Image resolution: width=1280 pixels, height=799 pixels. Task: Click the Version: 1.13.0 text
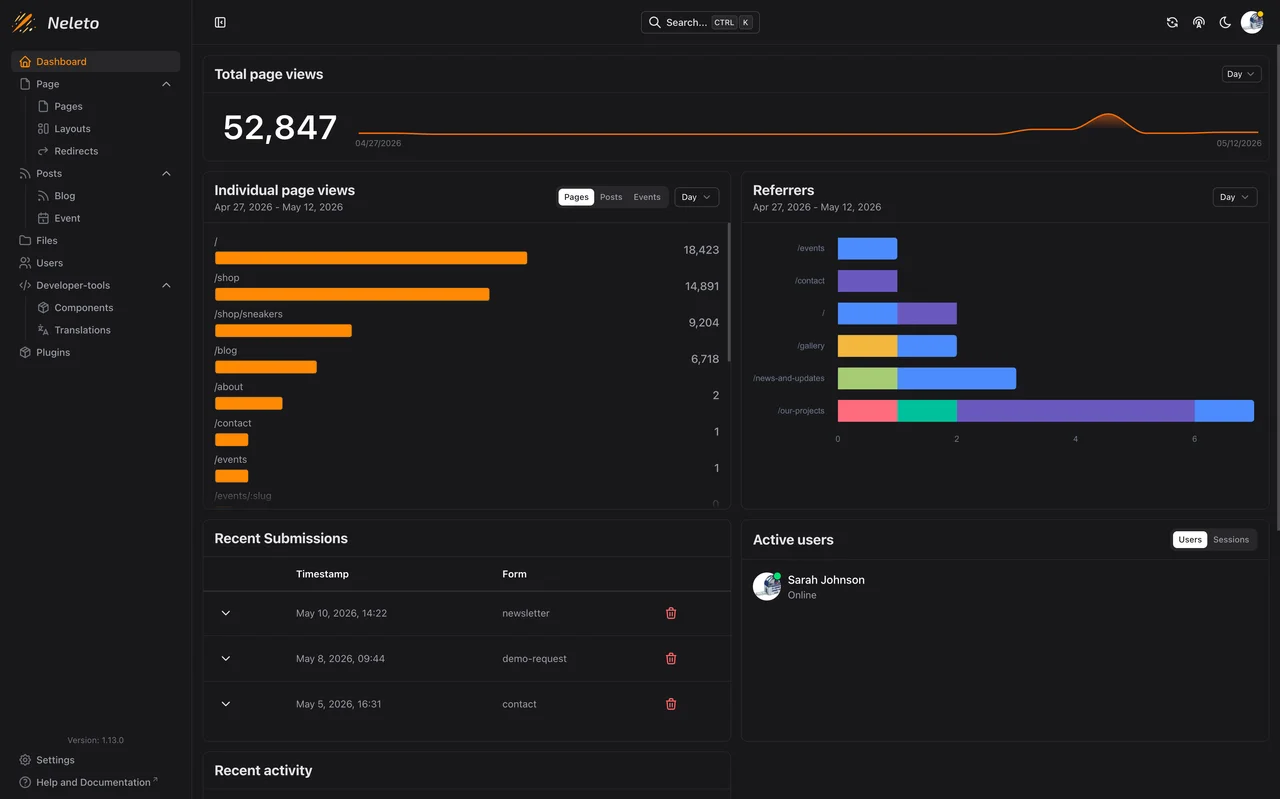(x=96, y=740)
